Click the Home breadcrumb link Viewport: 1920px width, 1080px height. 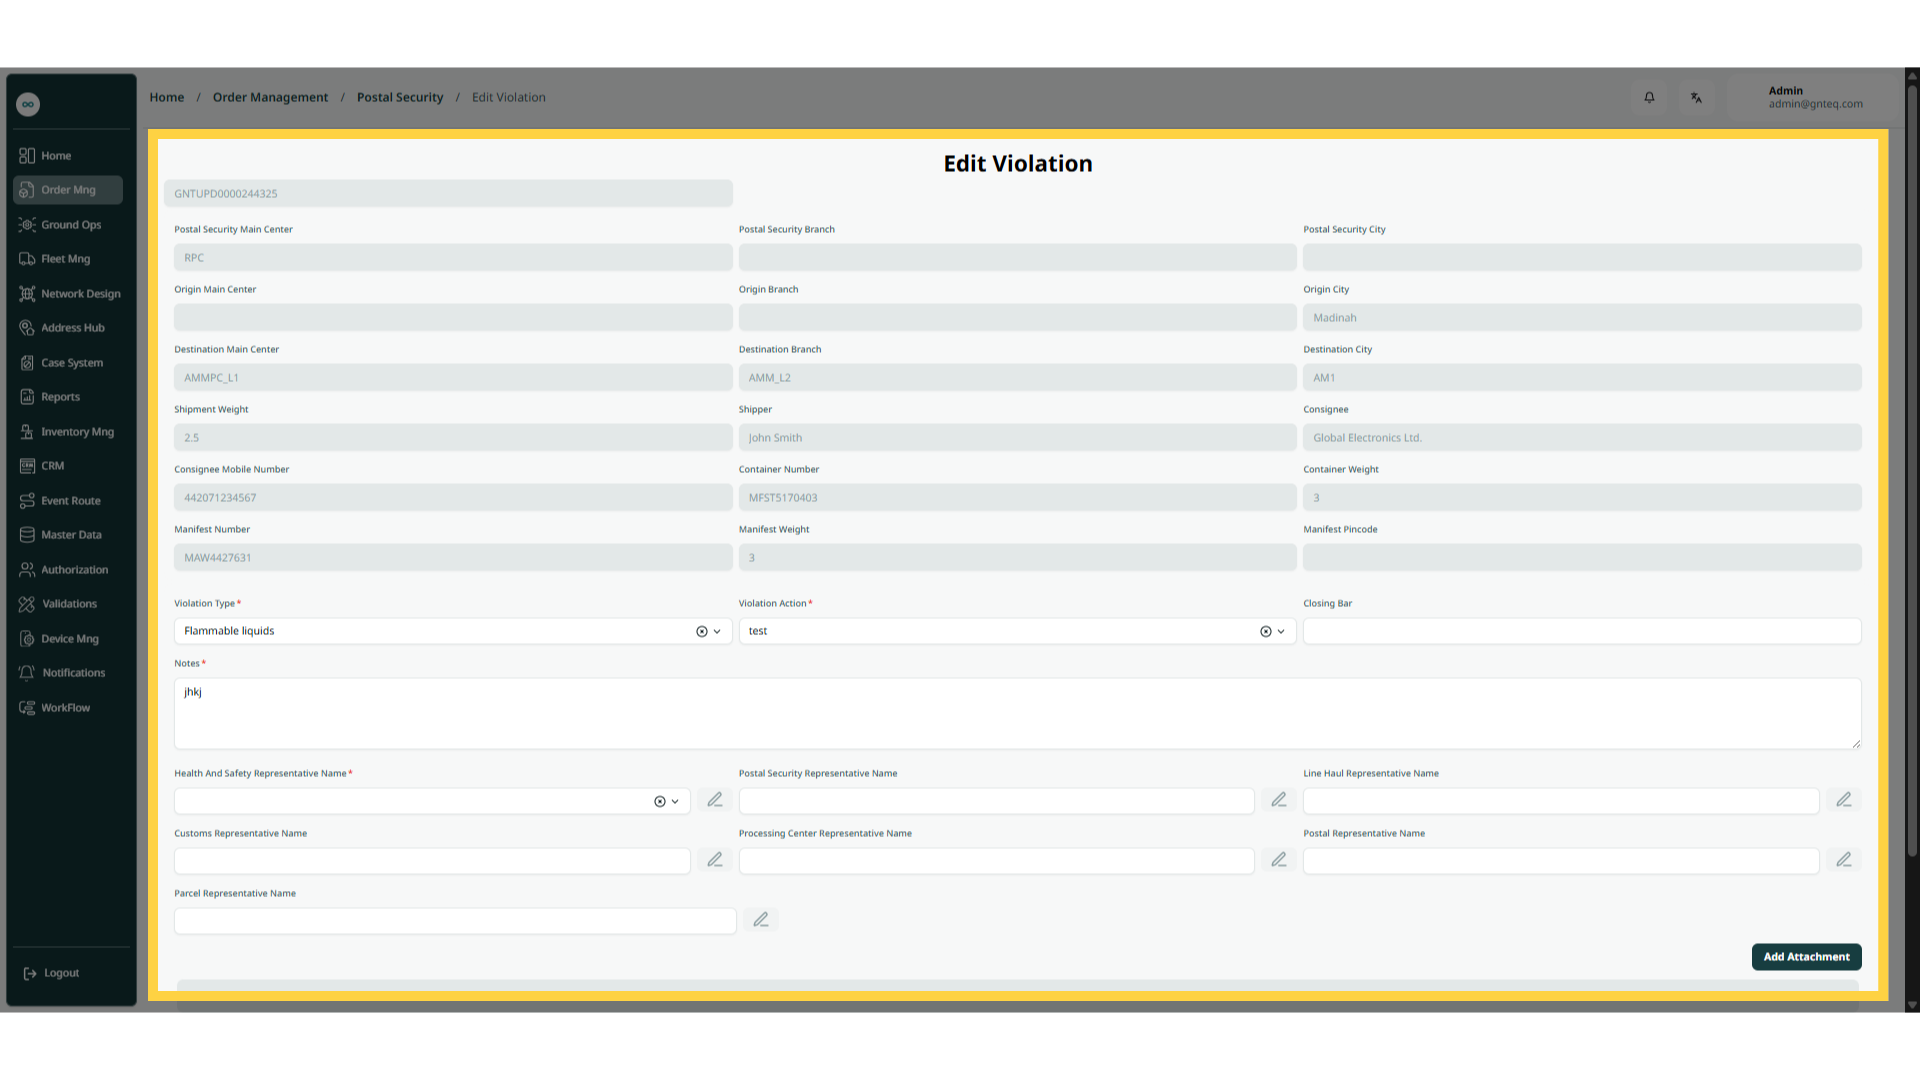167,97
